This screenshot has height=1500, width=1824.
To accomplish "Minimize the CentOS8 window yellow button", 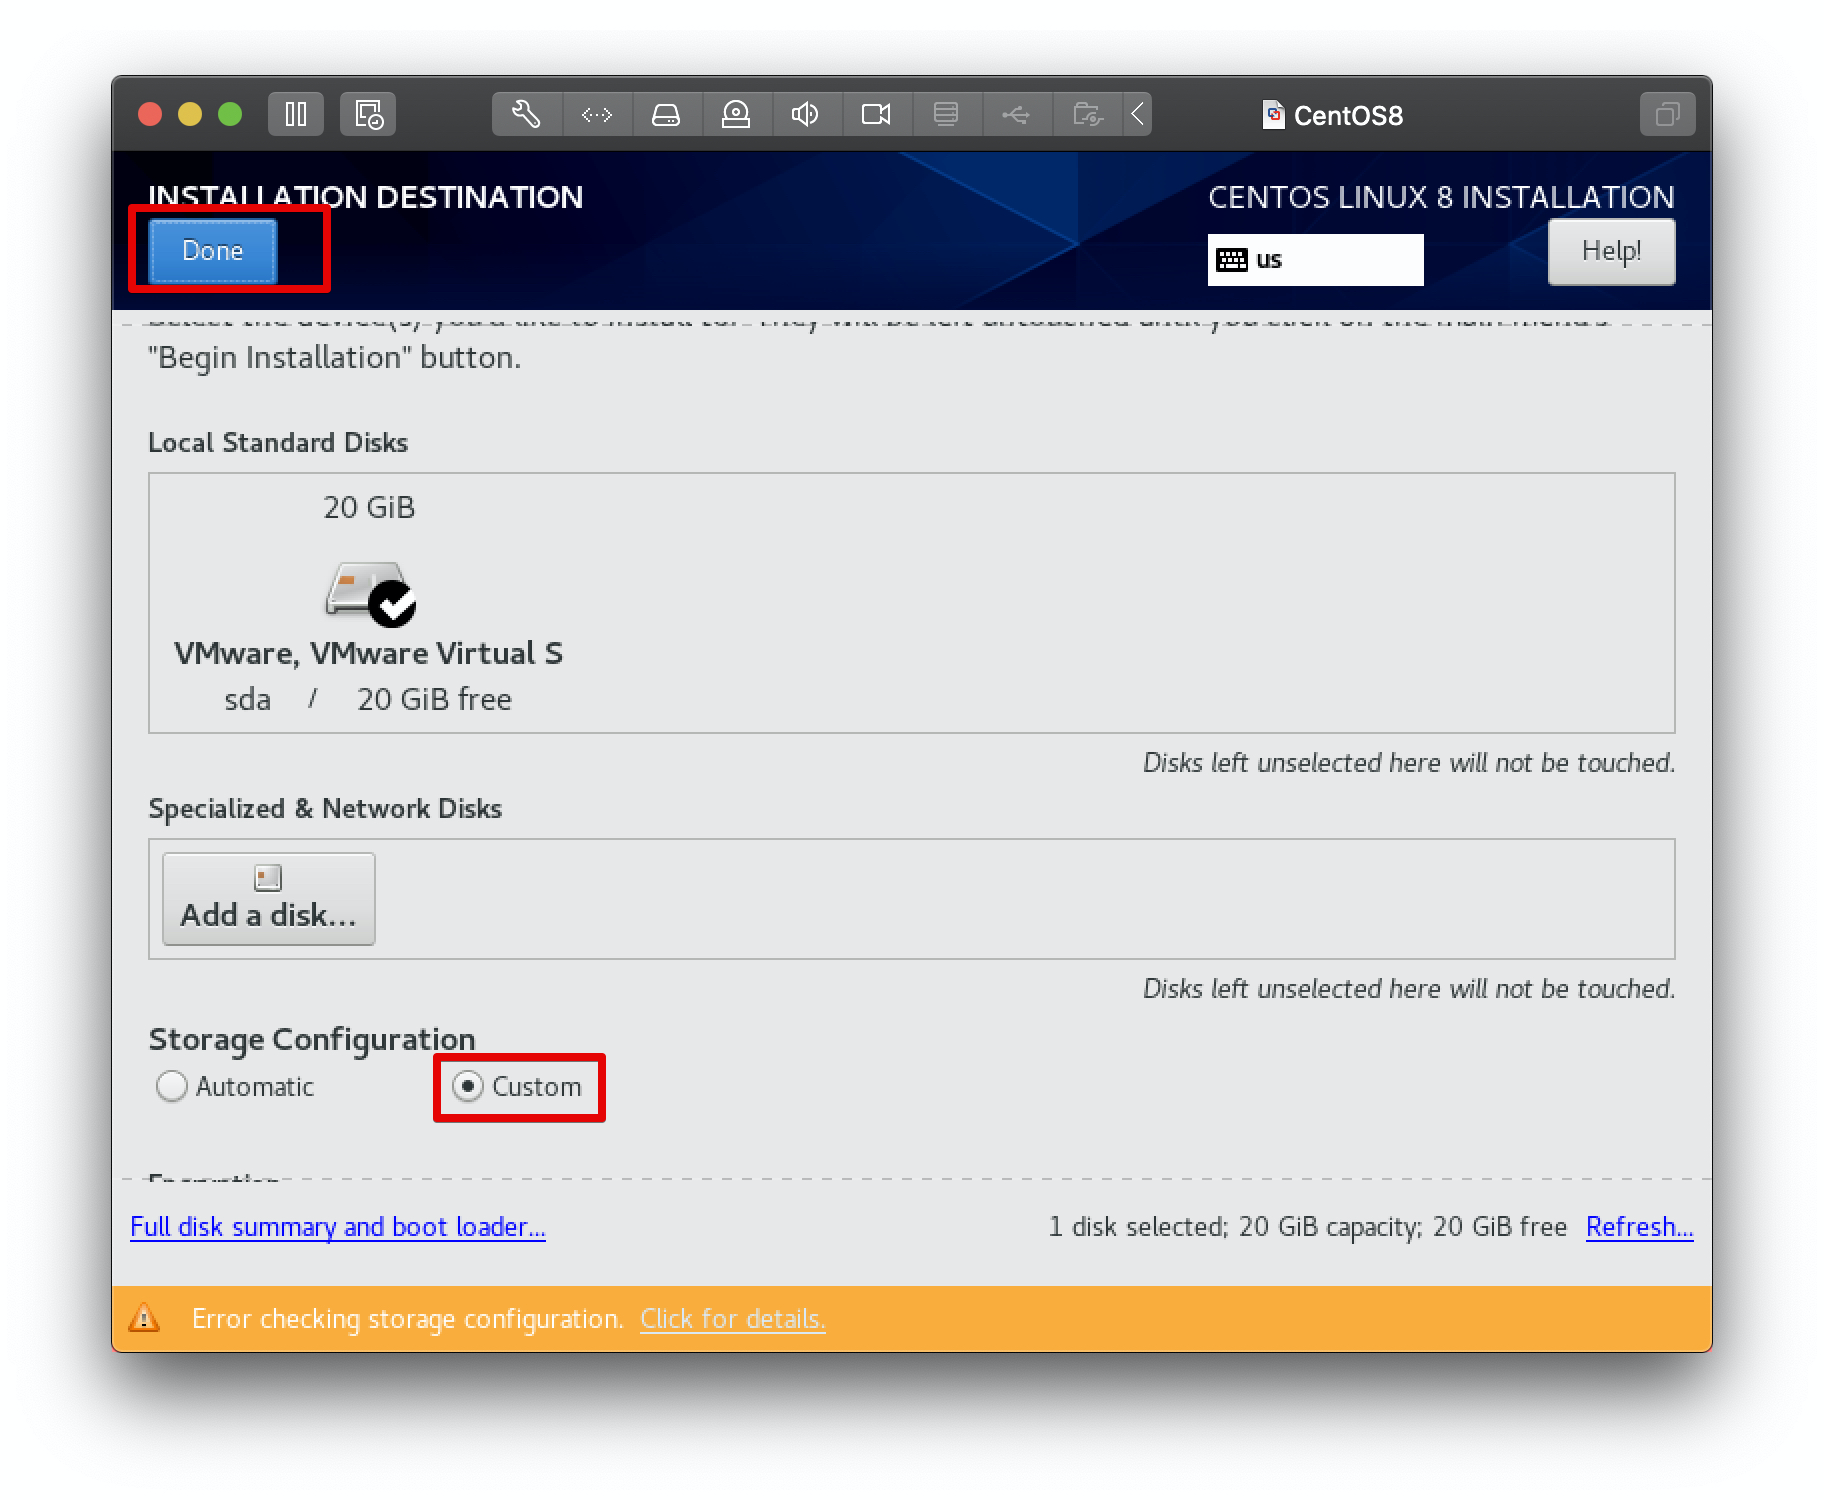I will click(x=190, y=114).
